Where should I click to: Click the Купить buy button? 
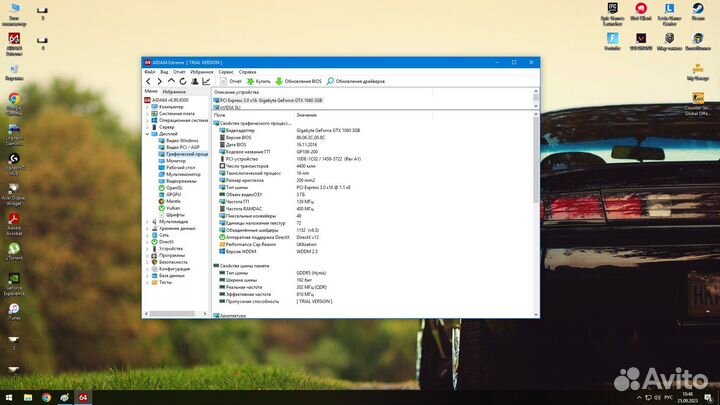259,81
